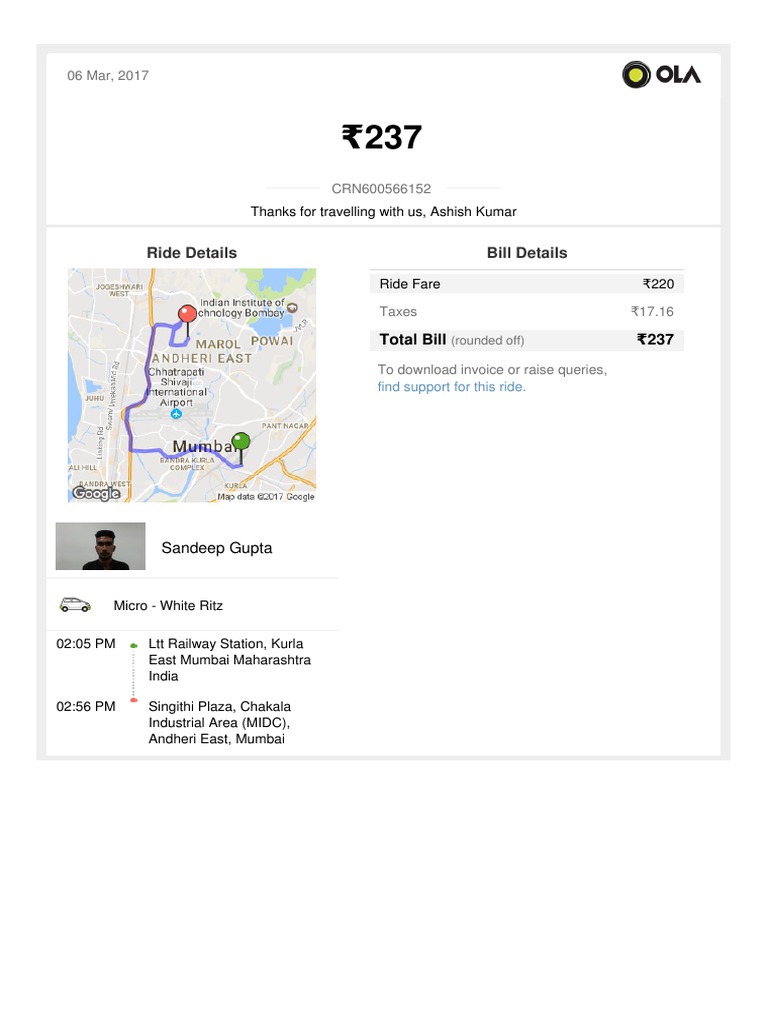768x1024 pixels.
Task: Click the Total Bill row
Action: [526, 340]
